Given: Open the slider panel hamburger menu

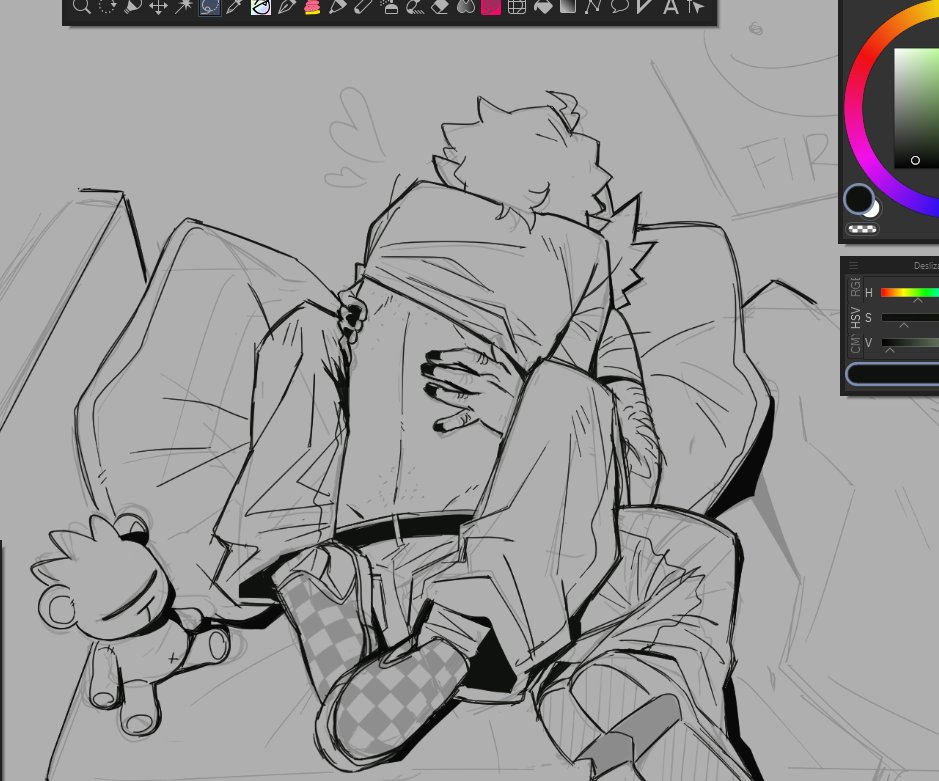Looking at the screenshot, I should pos(854,265).
